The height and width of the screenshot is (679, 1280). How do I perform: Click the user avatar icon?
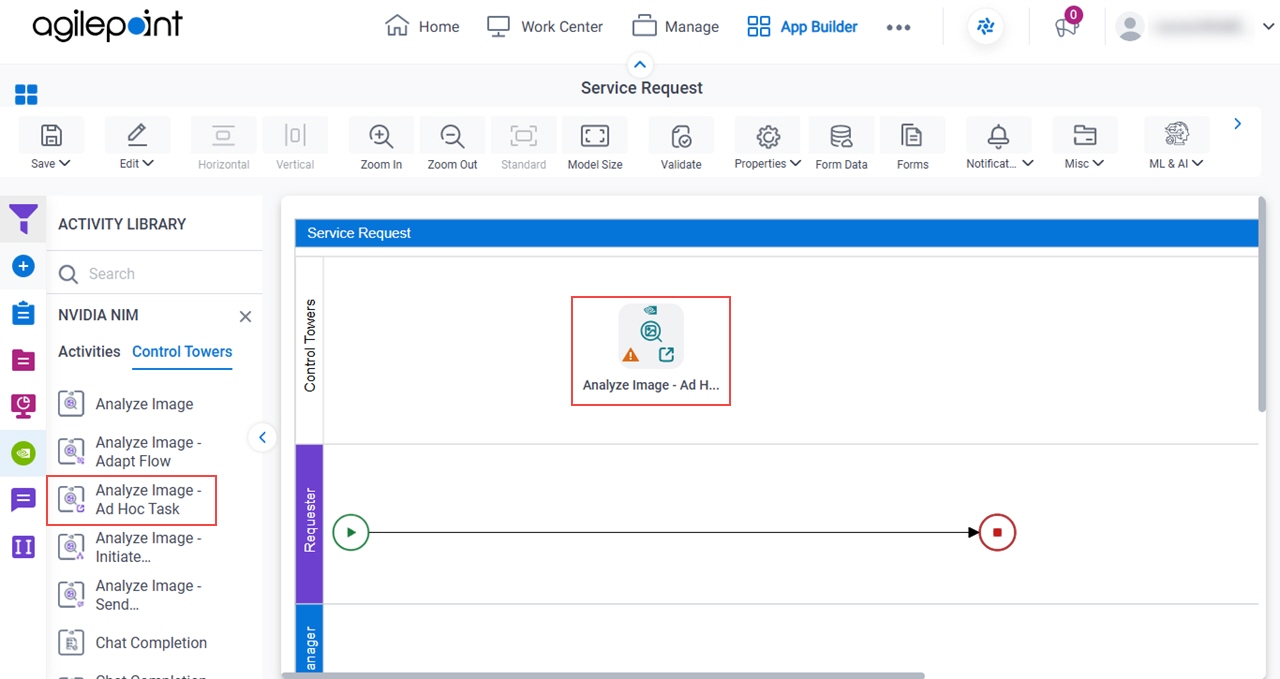pos(1130,28)
